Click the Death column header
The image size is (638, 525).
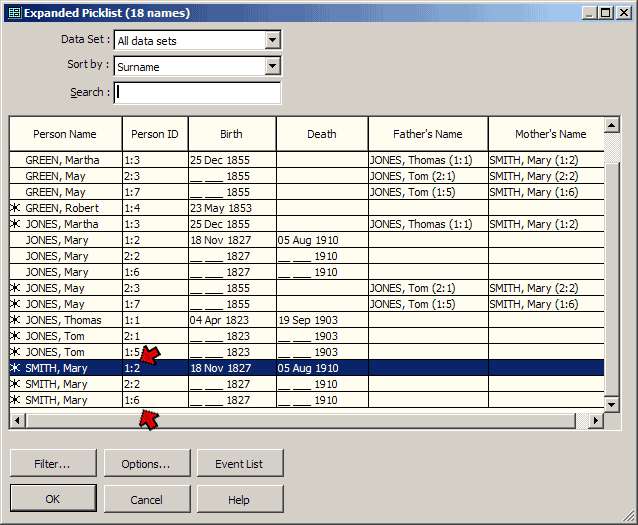tap(322, 134)
